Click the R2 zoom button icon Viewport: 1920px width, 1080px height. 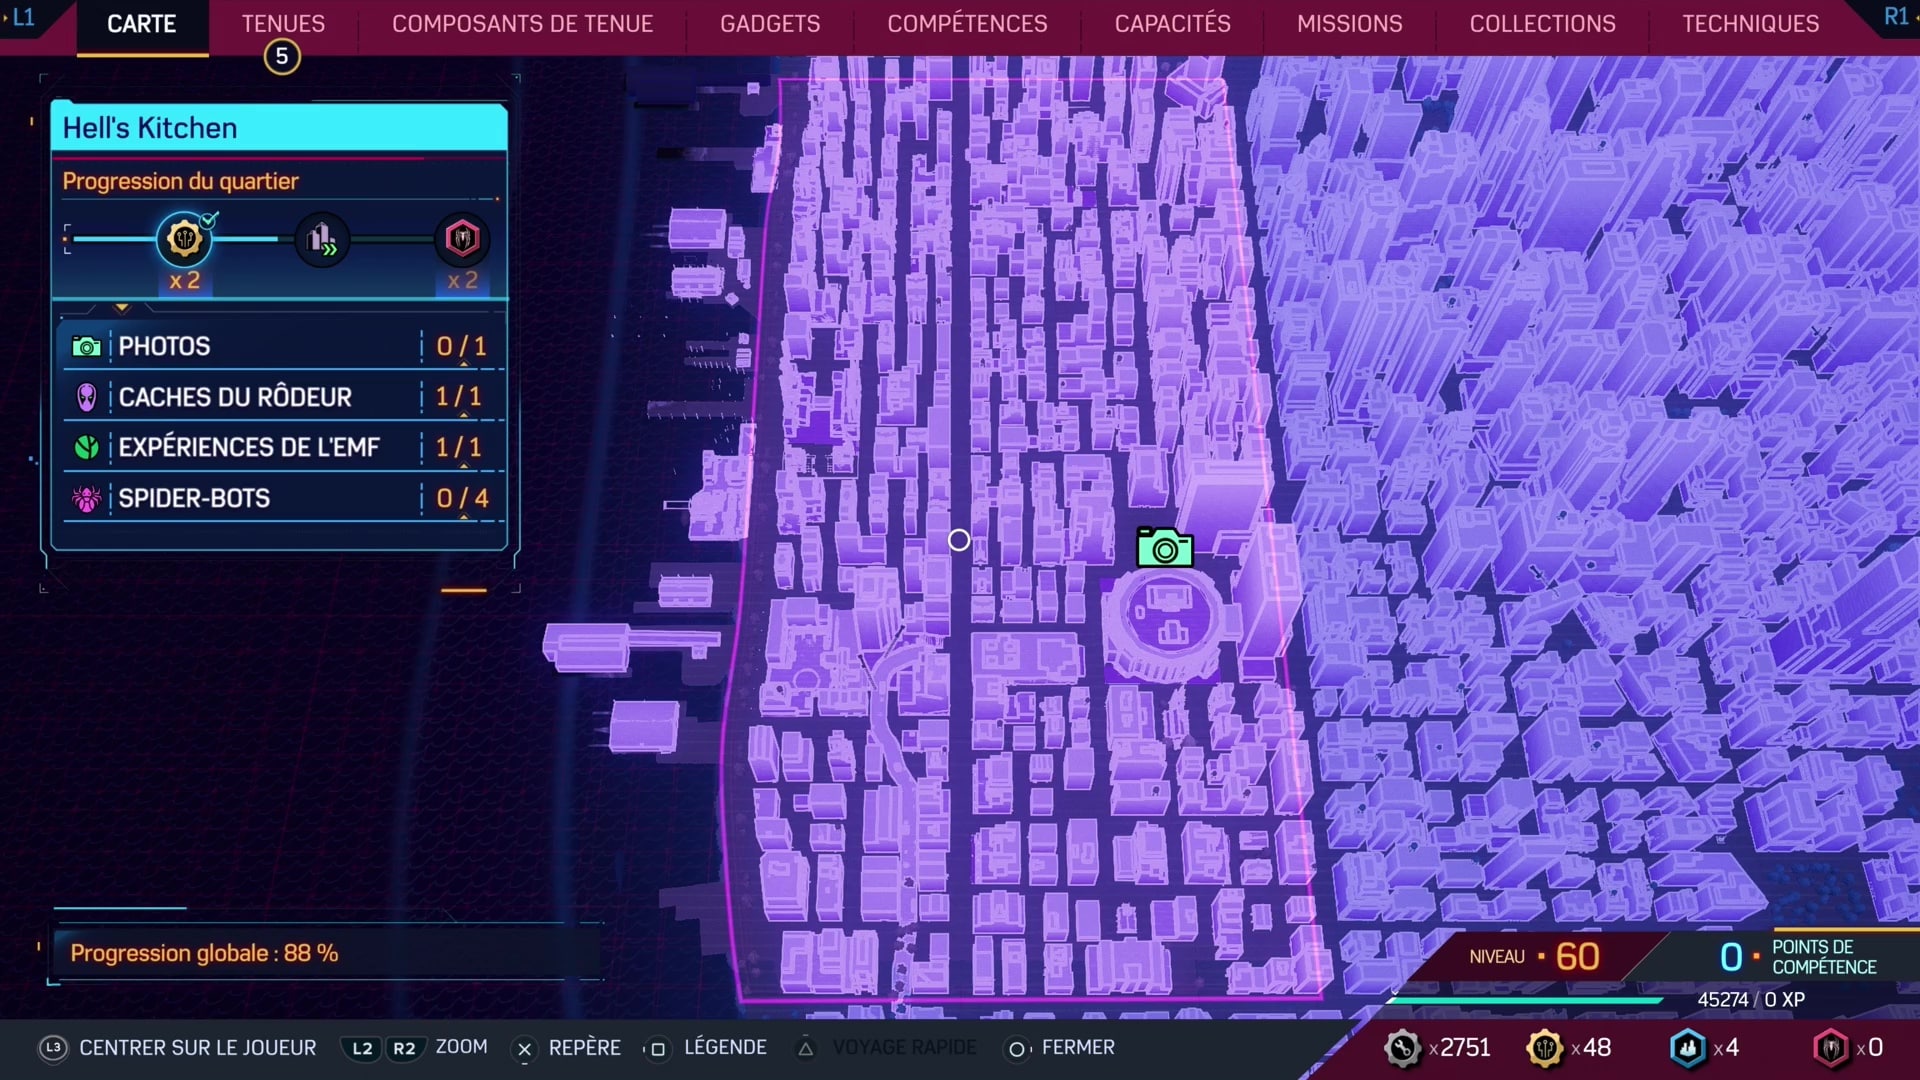(404, 1048)
